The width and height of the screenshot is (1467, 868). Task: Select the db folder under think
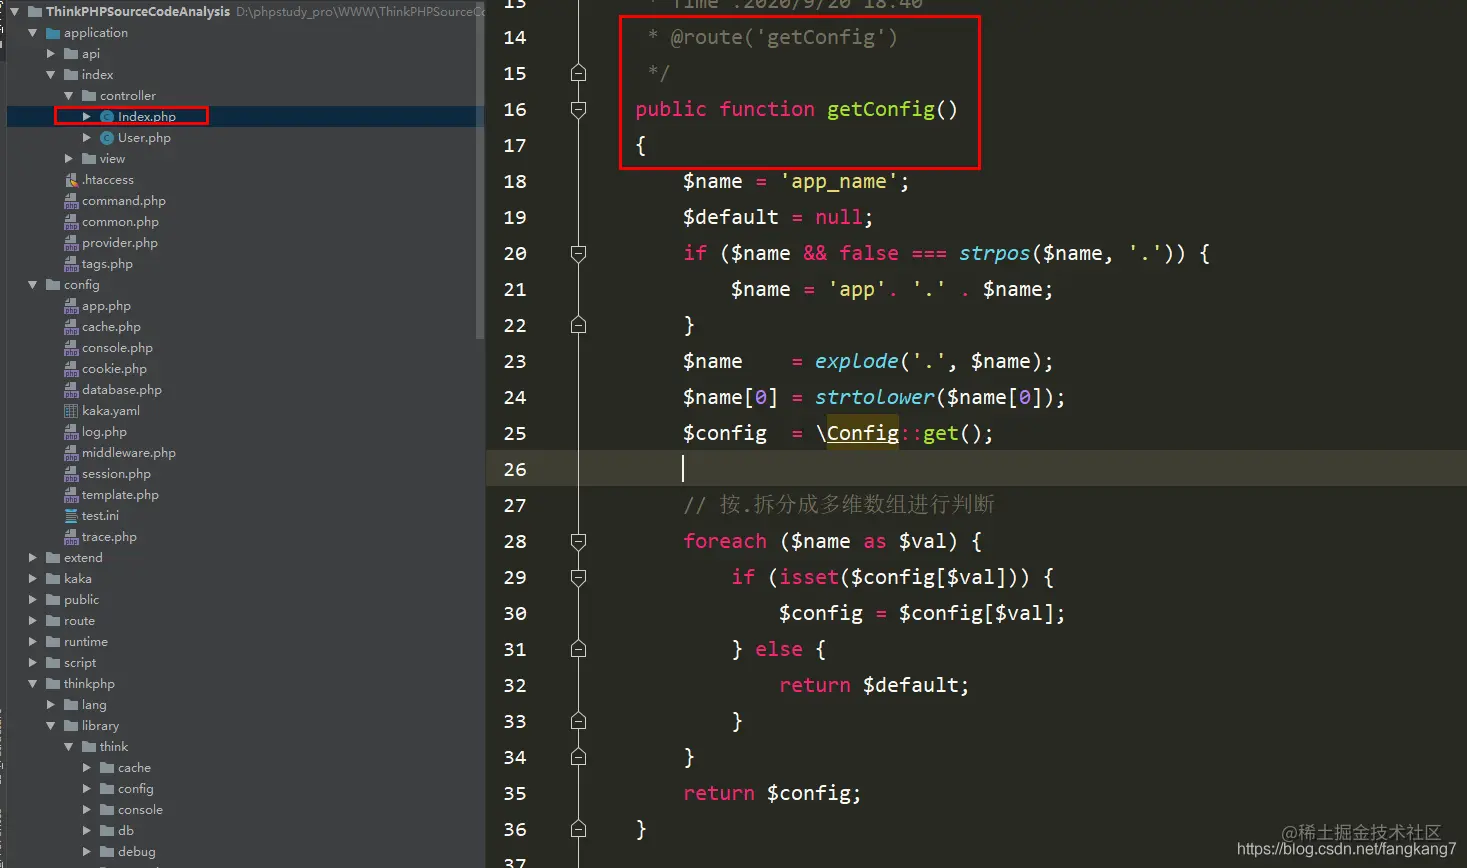[x=125, y=831]
